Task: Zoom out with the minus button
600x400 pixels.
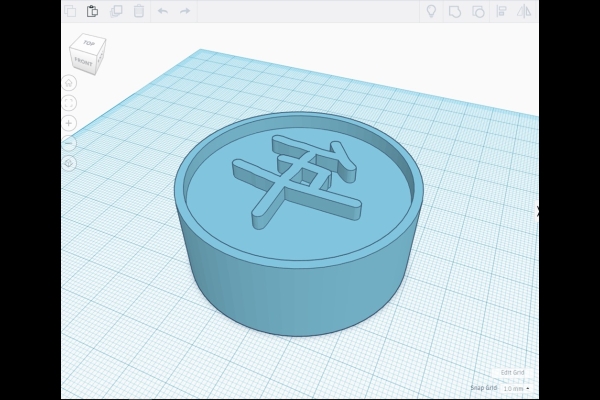Action: pos(69,143)
